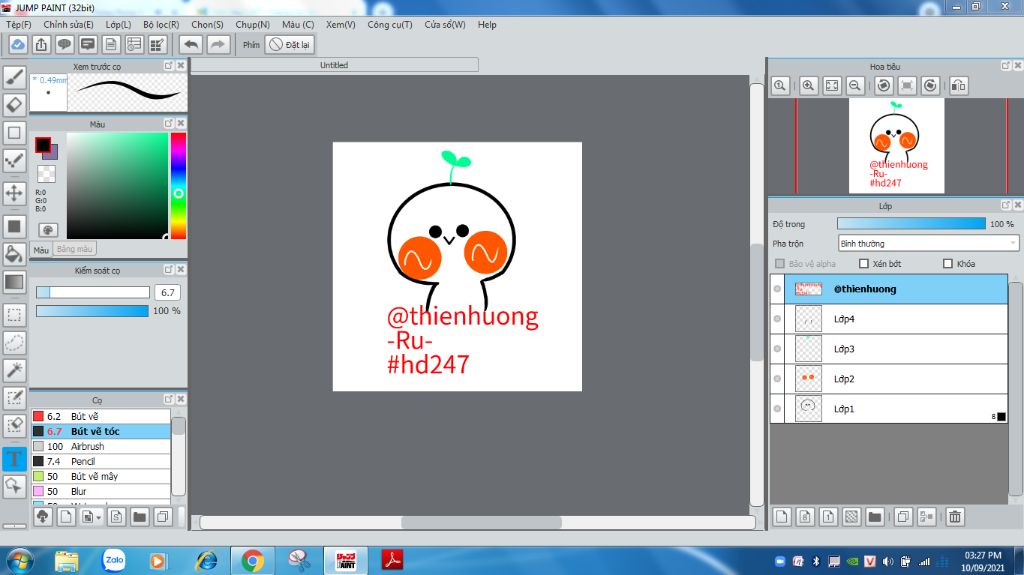Select the Eraser tool

coord(14,105)
